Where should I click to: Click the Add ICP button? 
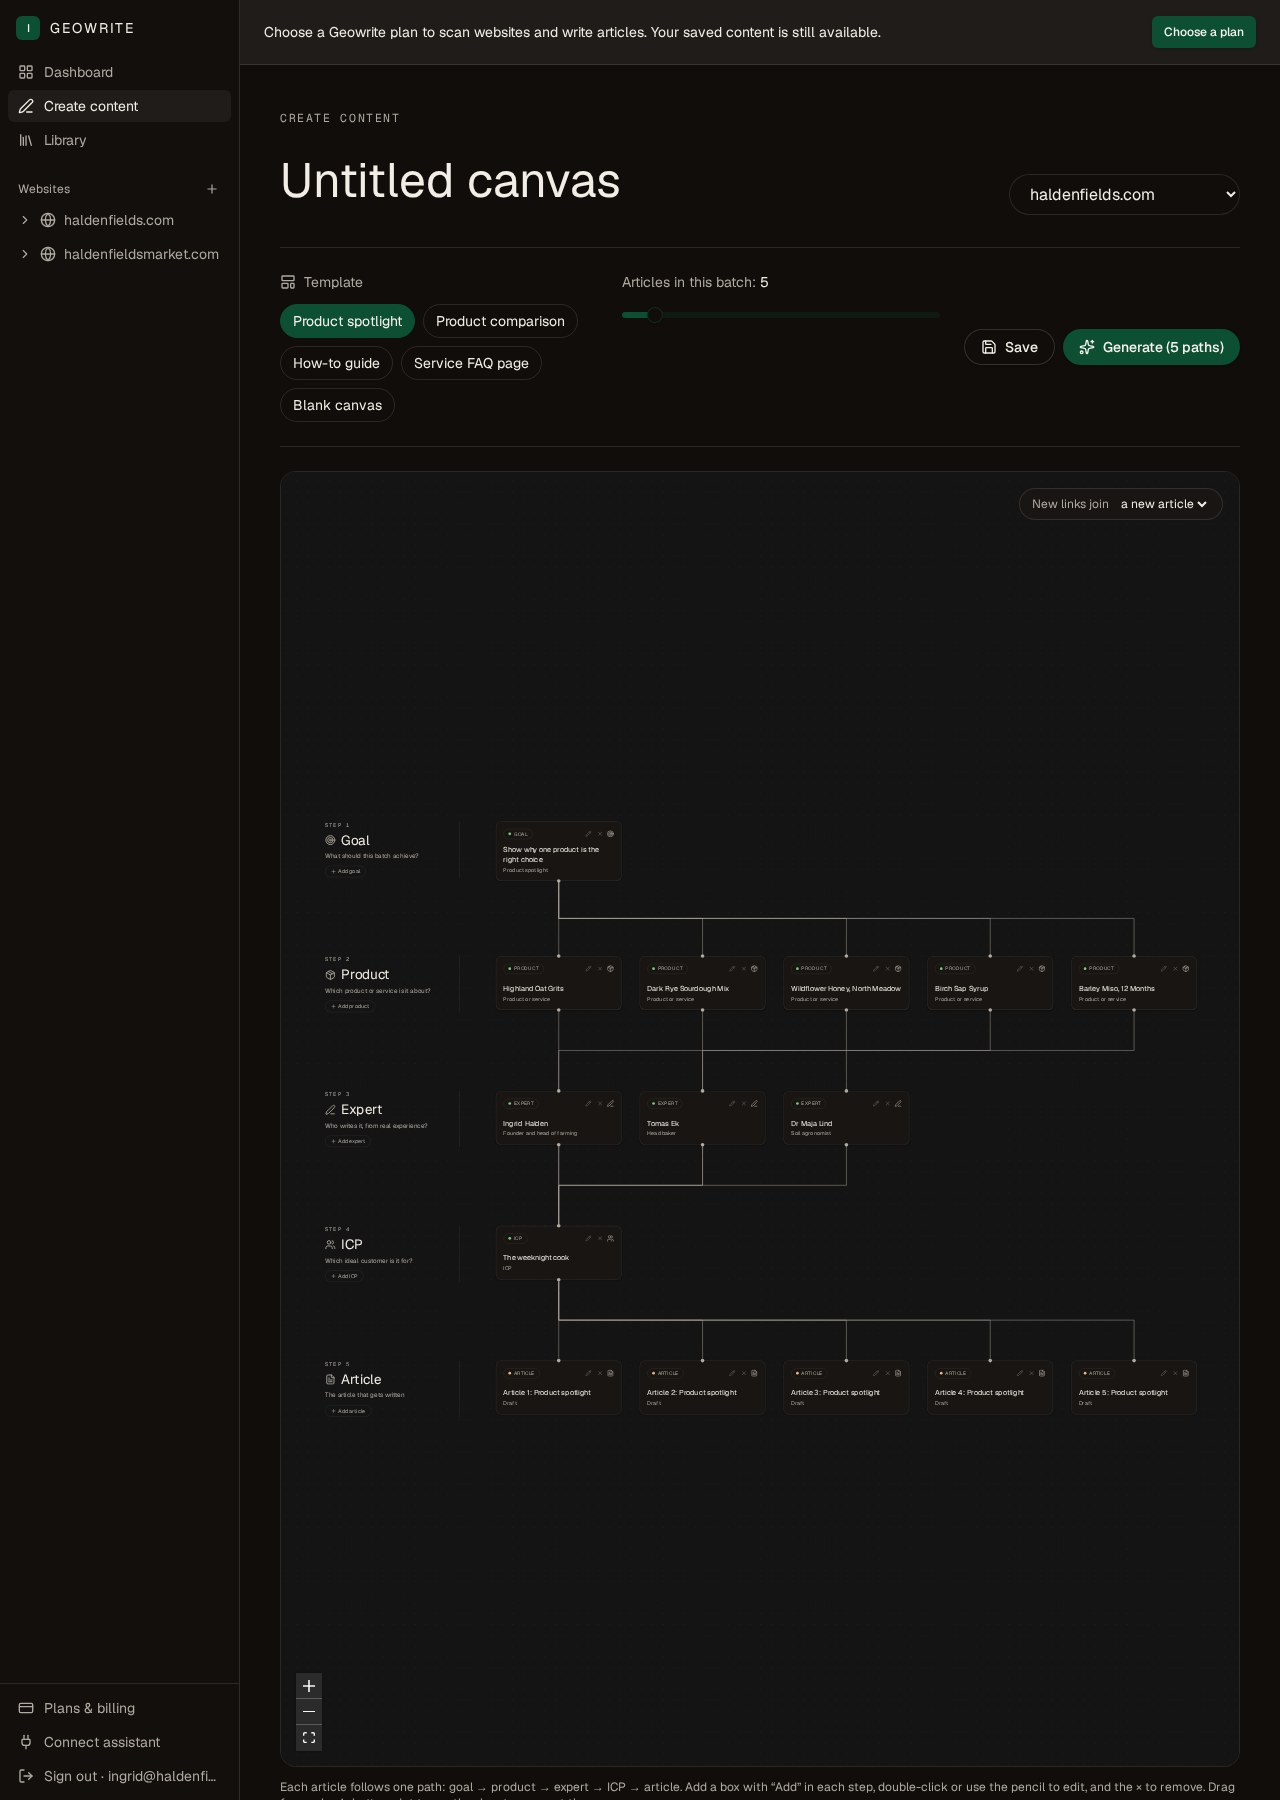point(344,1276)
